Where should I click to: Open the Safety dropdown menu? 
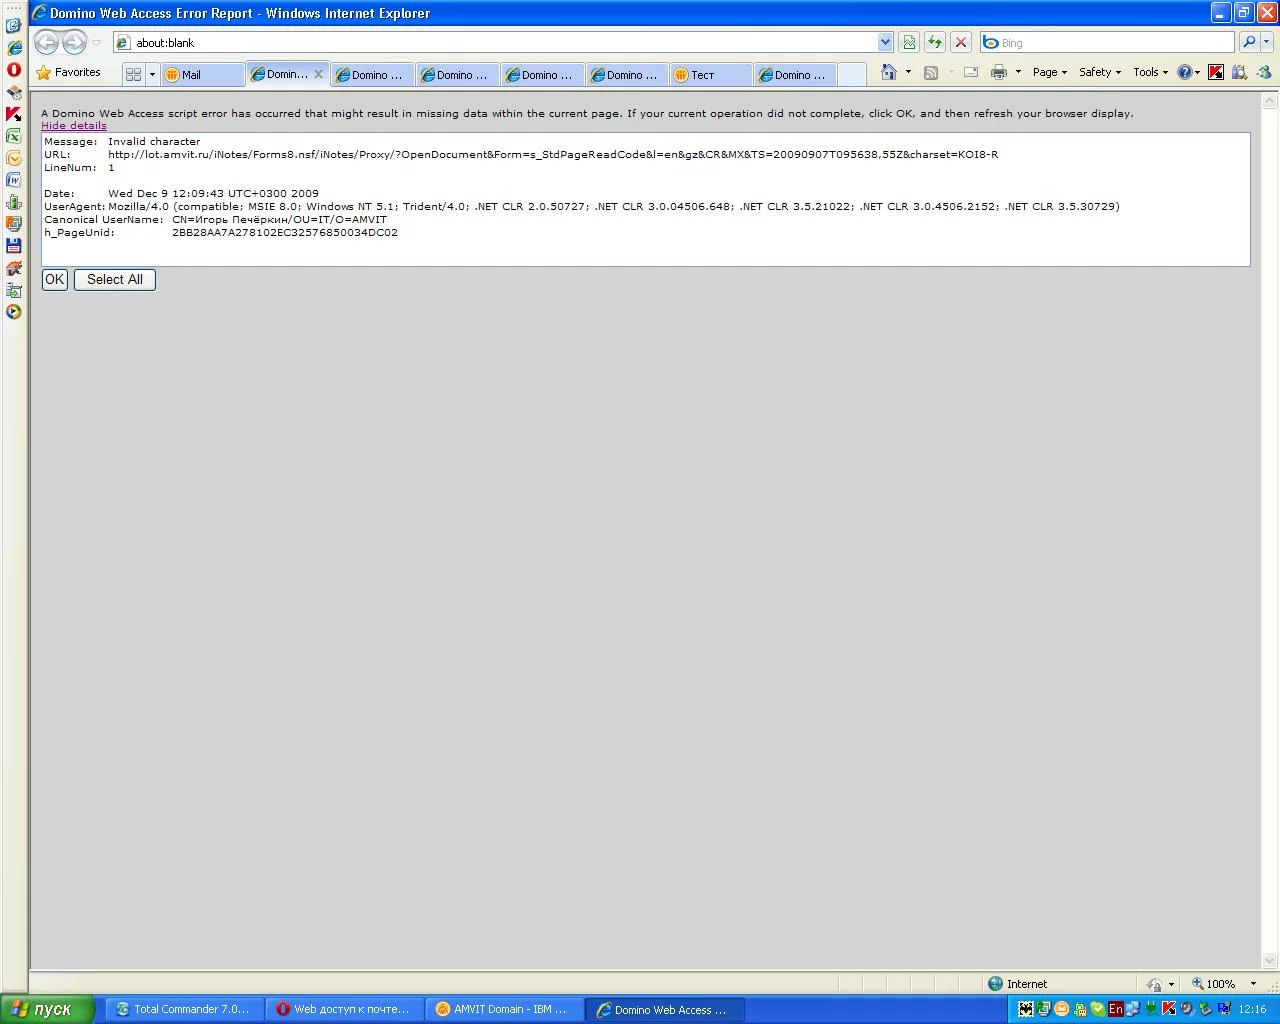click(1100, 72)
